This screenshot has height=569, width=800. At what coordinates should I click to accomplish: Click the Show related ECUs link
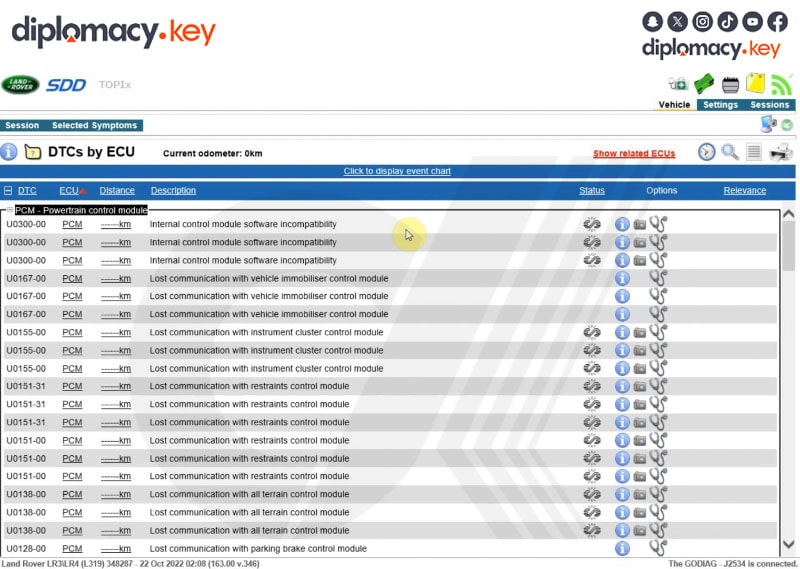pyautogui.click(x=633, y=153)
